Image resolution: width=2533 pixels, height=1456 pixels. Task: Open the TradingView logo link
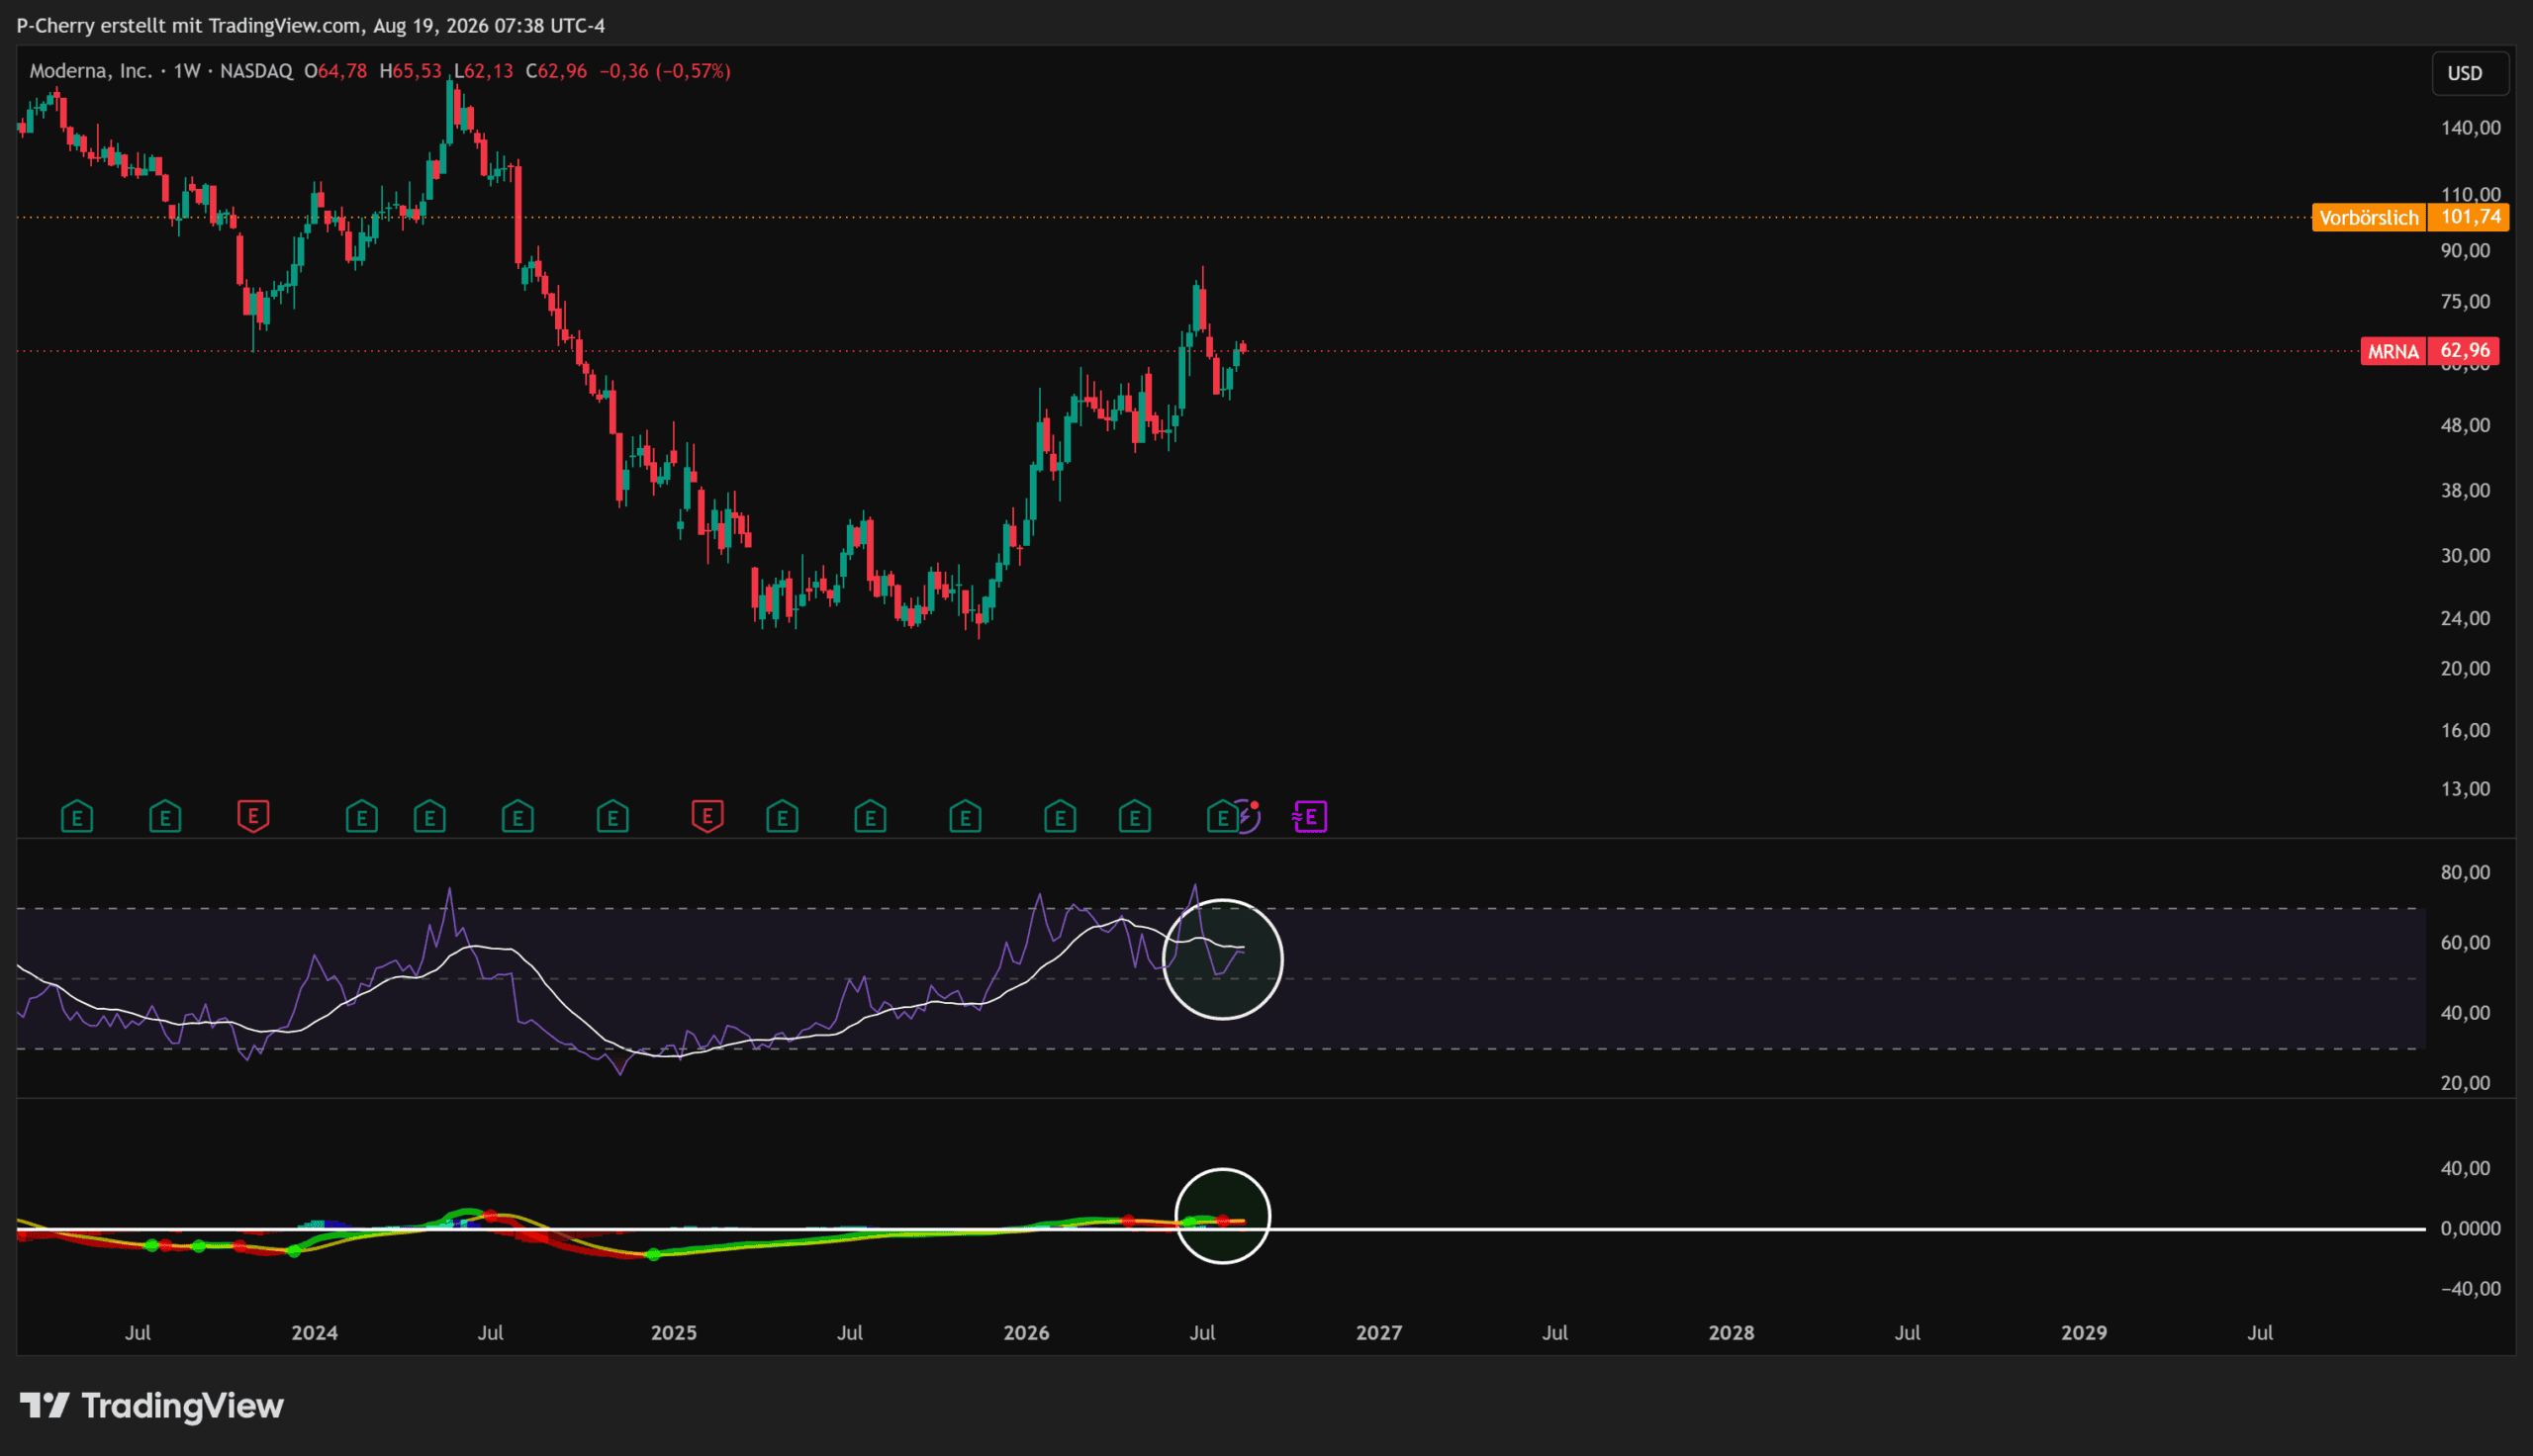[152, 1406]
